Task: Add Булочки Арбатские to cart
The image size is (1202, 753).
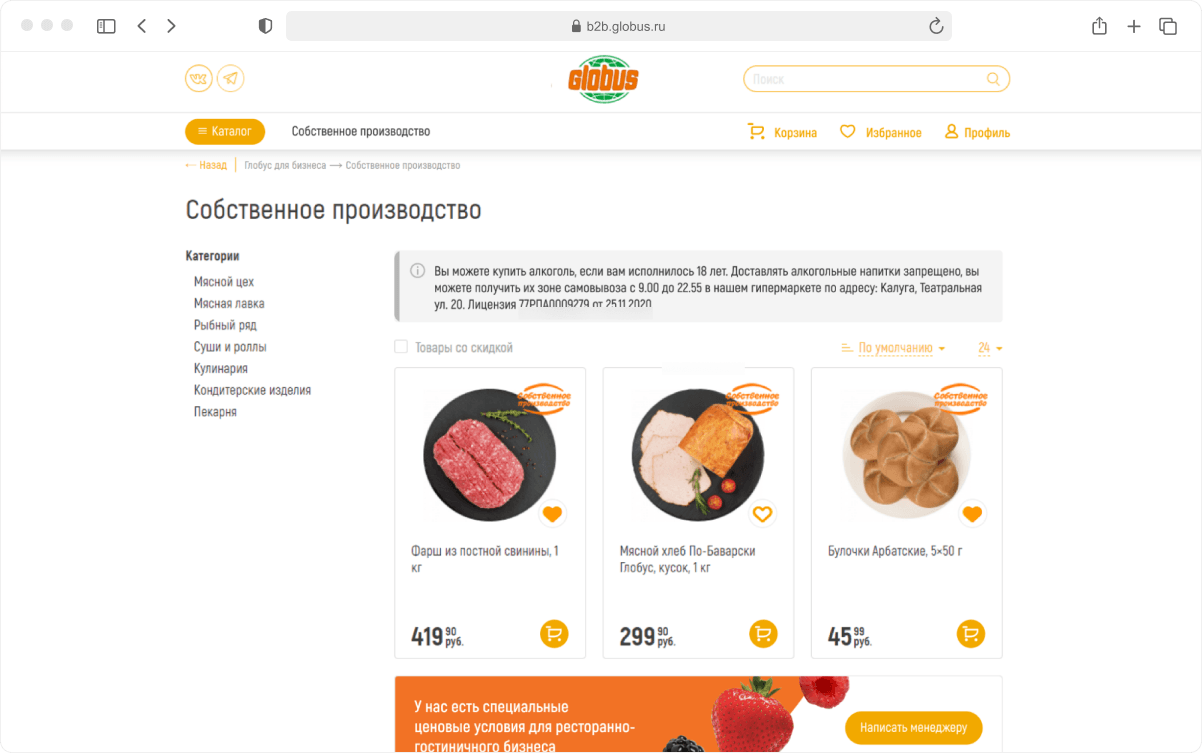Action: [x=971, y=633]
